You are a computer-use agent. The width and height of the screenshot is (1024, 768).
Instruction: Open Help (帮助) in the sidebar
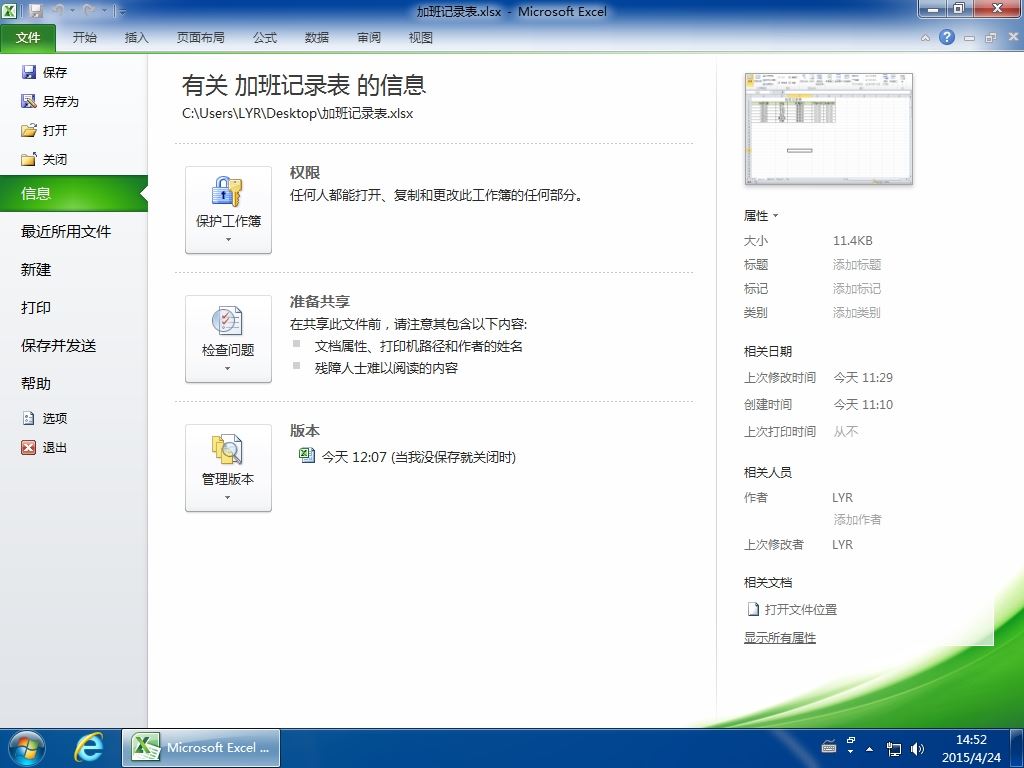click(36, 383)
